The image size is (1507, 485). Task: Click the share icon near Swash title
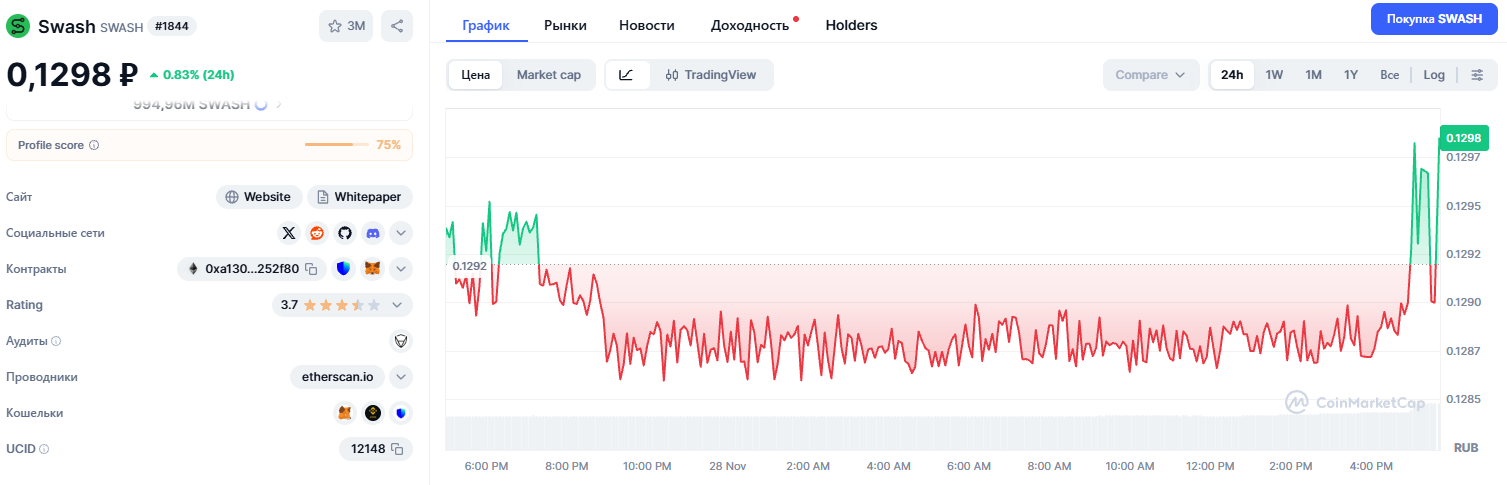pyautogui.click(x=397, y=26)
